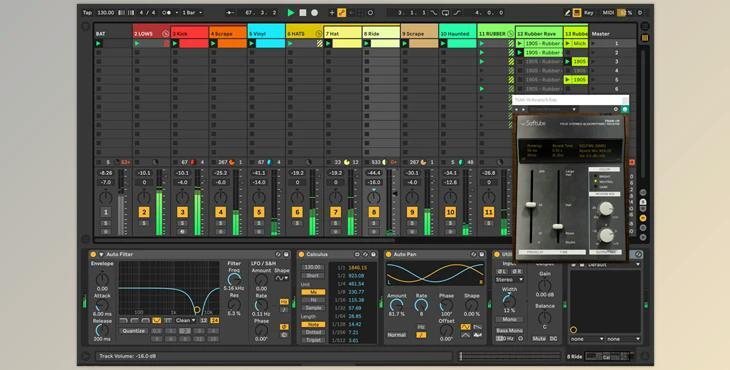Select 24 dB filter slope button

[215, 320]
